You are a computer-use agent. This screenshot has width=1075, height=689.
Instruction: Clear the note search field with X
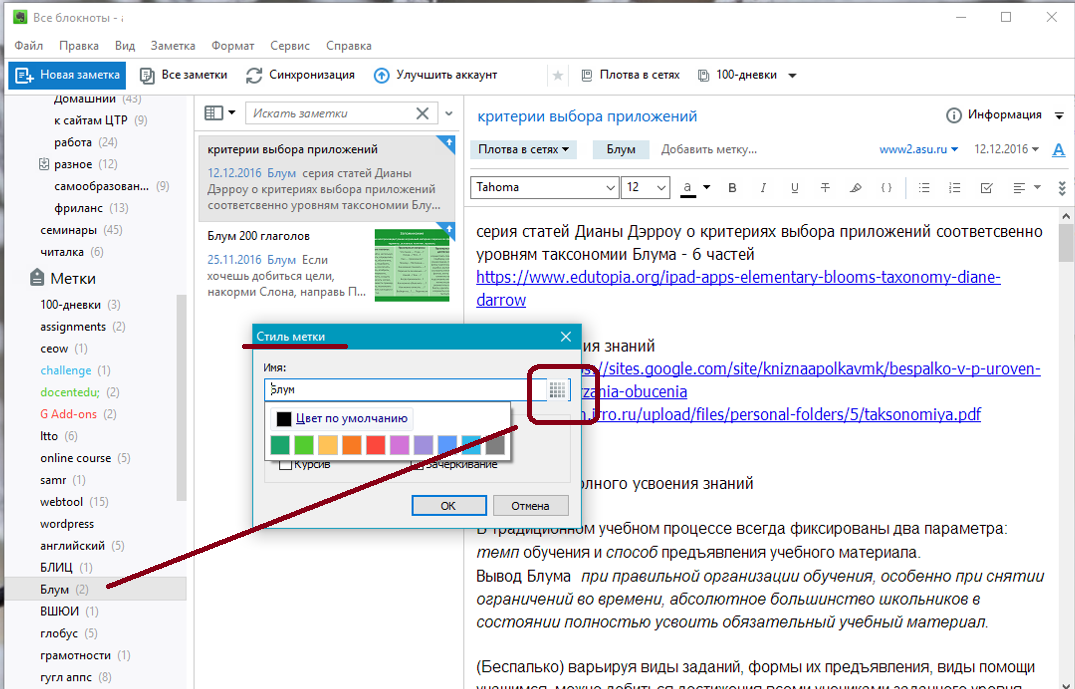(x=422, y=113)
